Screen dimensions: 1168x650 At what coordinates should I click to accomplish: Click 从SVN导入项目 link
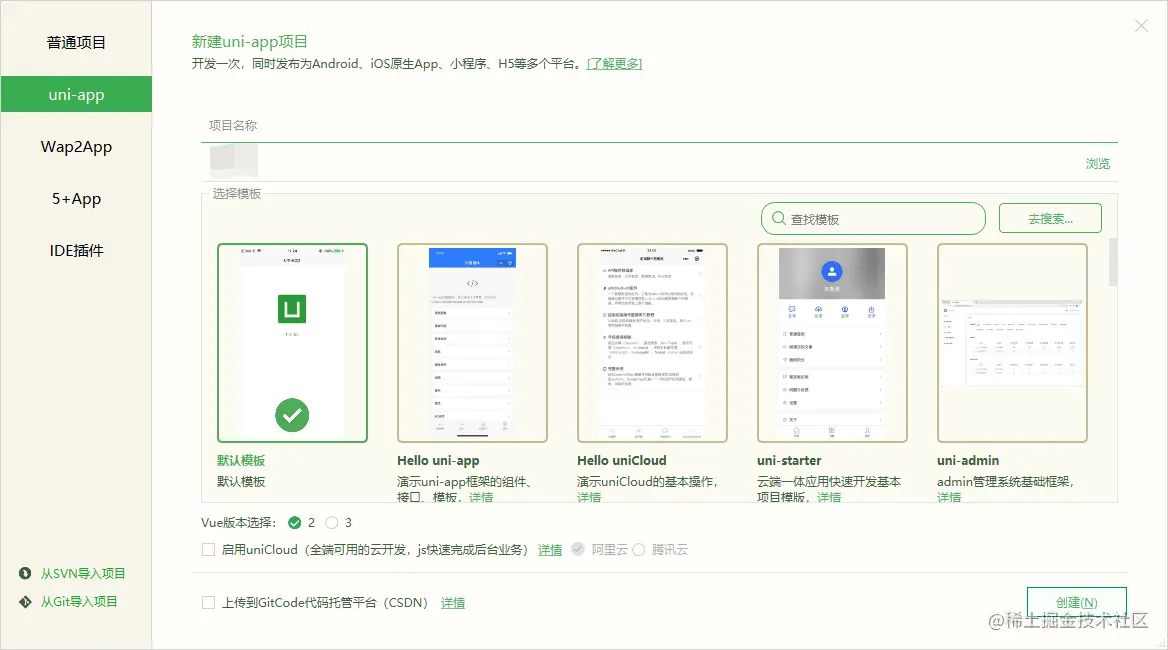pos(83,573)
